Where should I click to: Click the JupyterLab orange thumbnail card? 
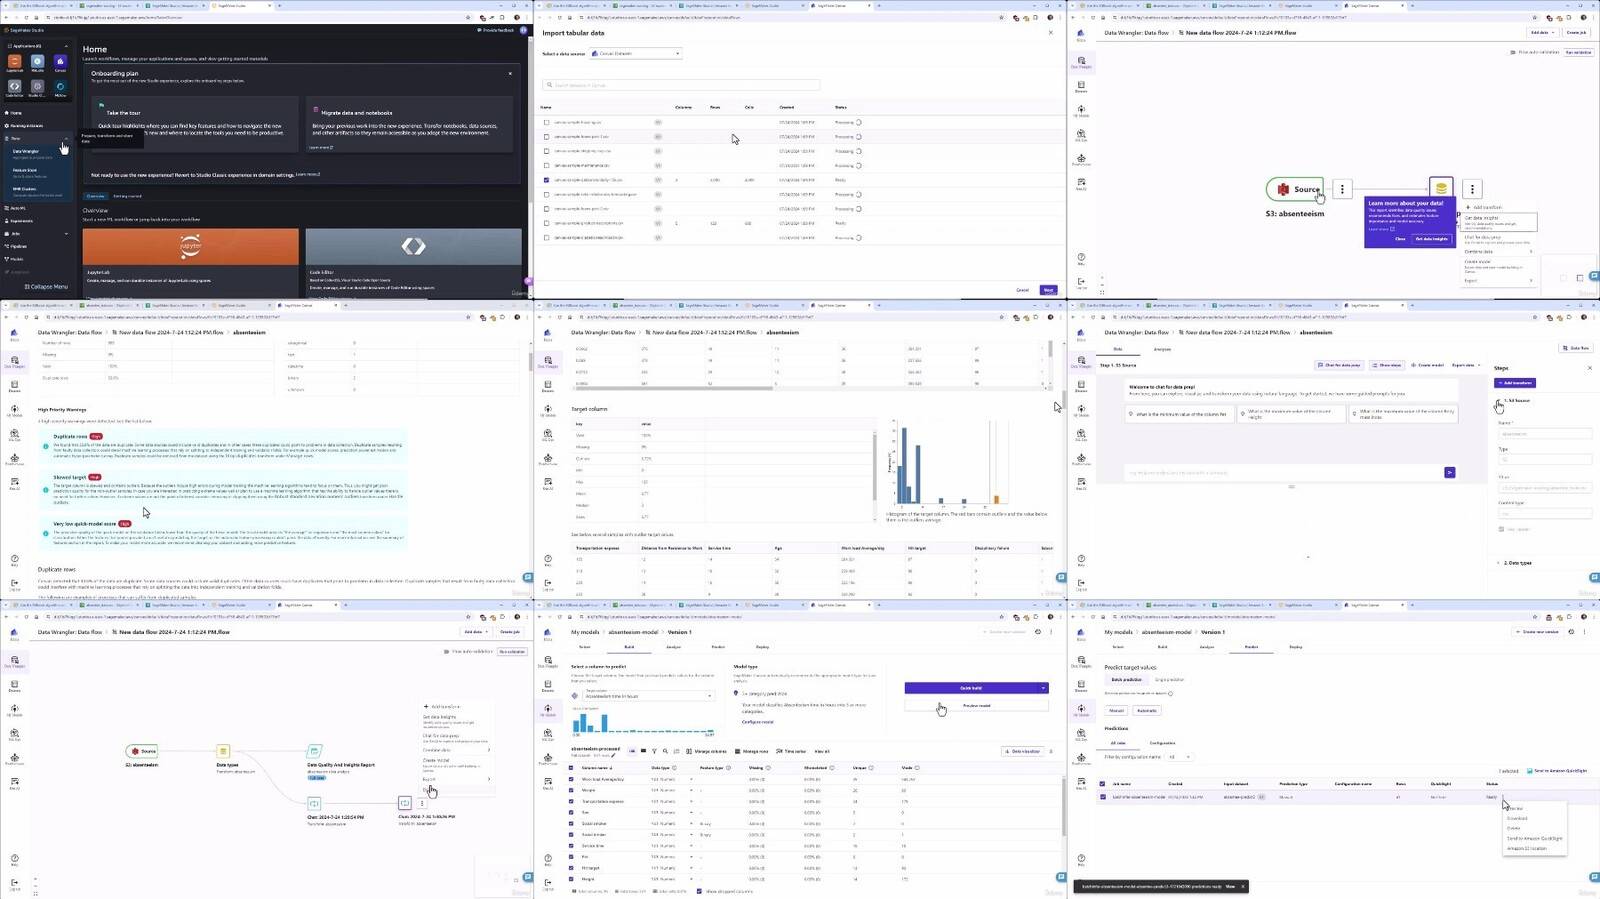click(x=190, y=246)
